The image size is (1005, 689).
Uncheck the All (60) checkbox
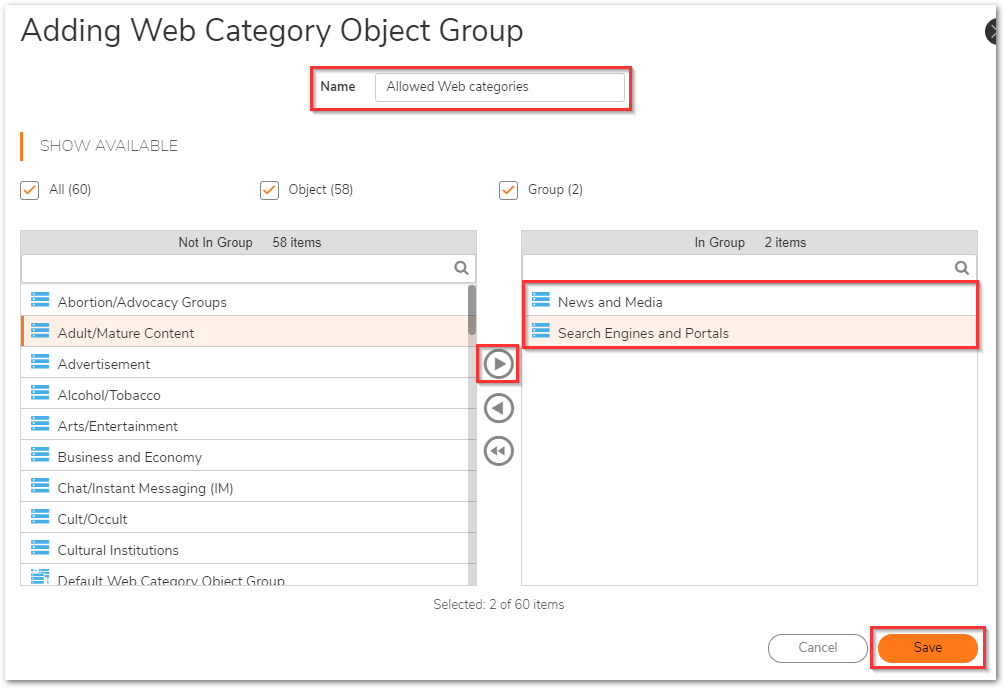click(30, 190)
